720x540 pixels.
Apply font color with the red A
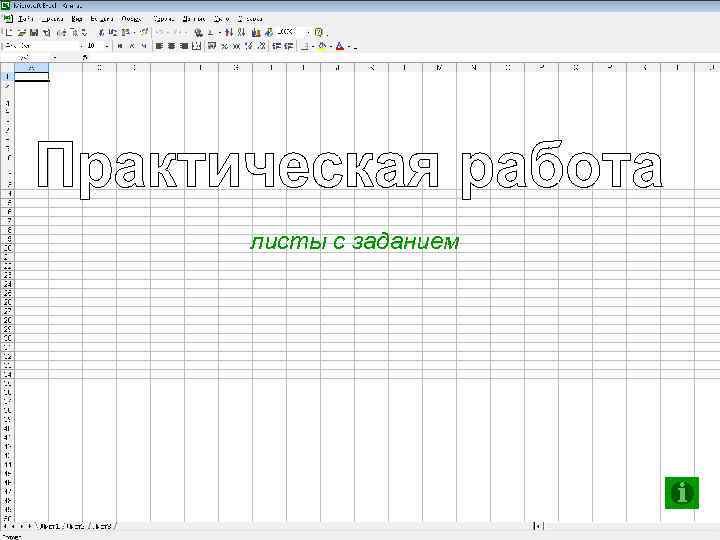click(340, 46)
